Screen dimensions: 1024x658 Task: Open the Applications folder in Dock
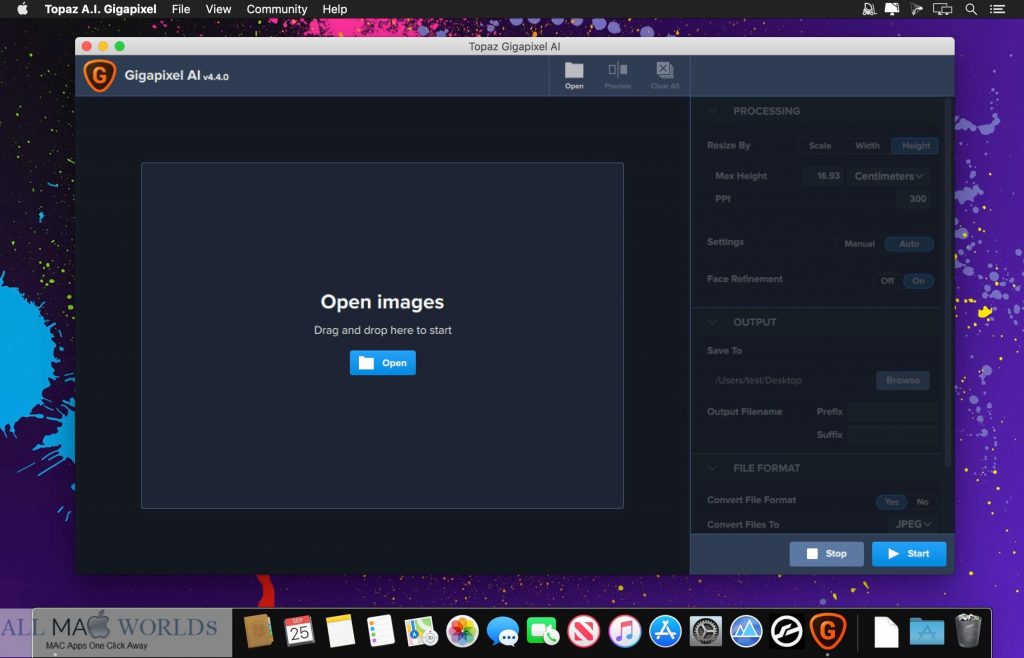(927, 631)
